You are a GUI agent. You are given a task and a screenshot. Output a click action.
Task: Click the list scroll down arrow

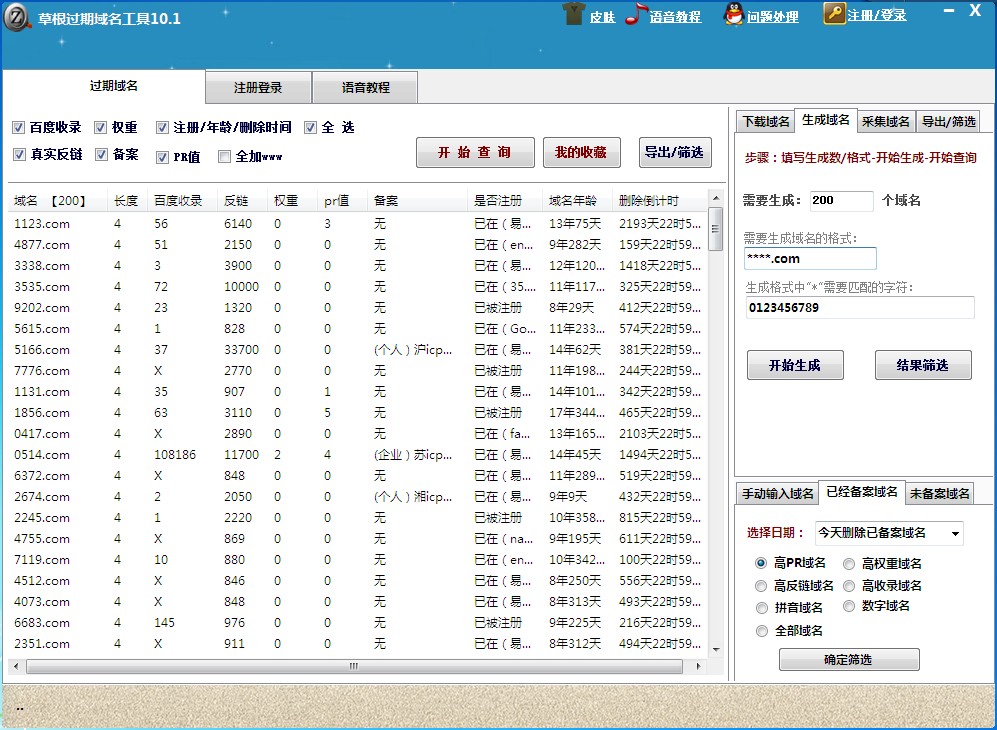pos(716,650)
